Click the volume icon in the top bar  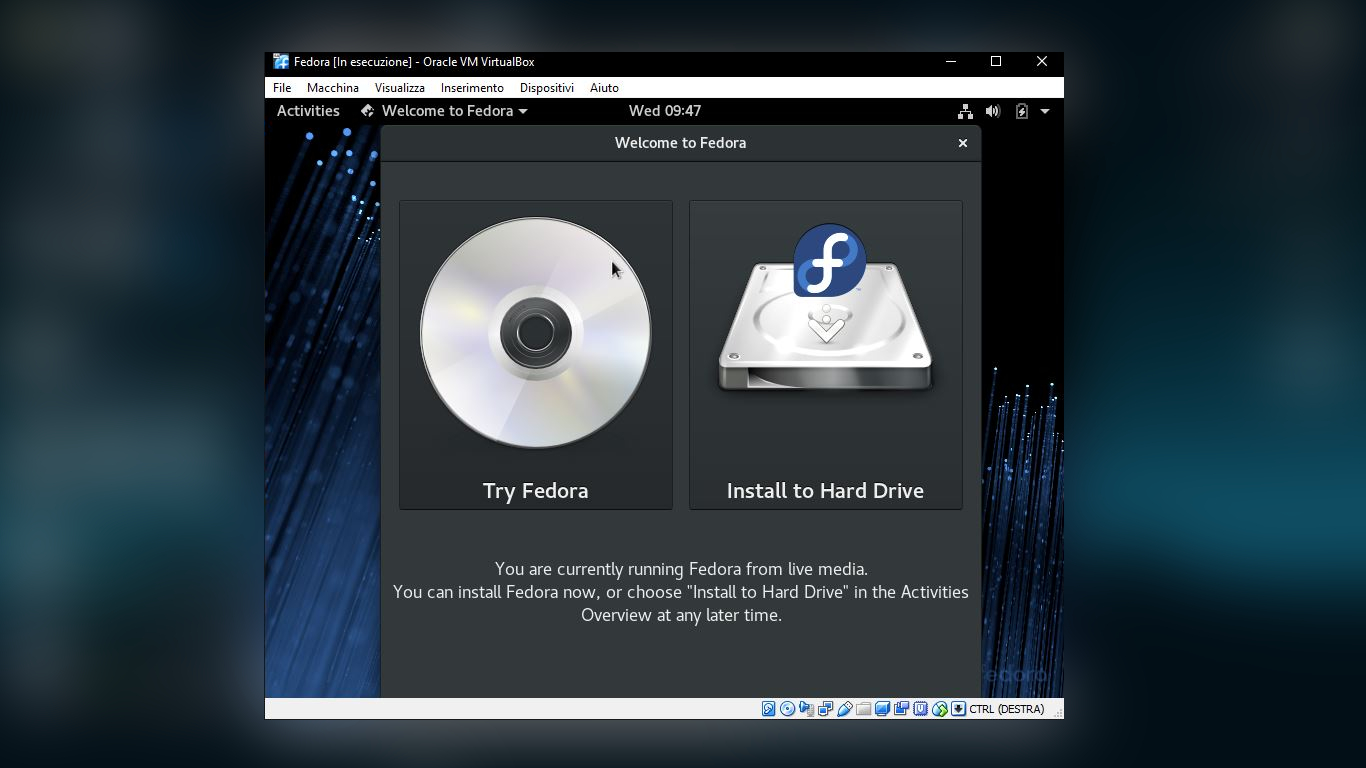click(992, 111)
